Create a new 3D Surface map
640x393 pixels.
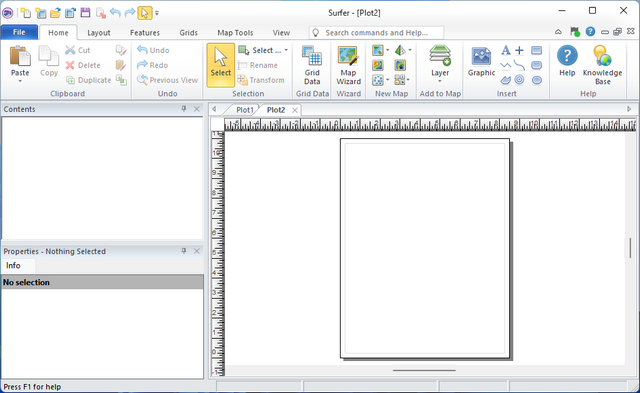coord(400,50)
